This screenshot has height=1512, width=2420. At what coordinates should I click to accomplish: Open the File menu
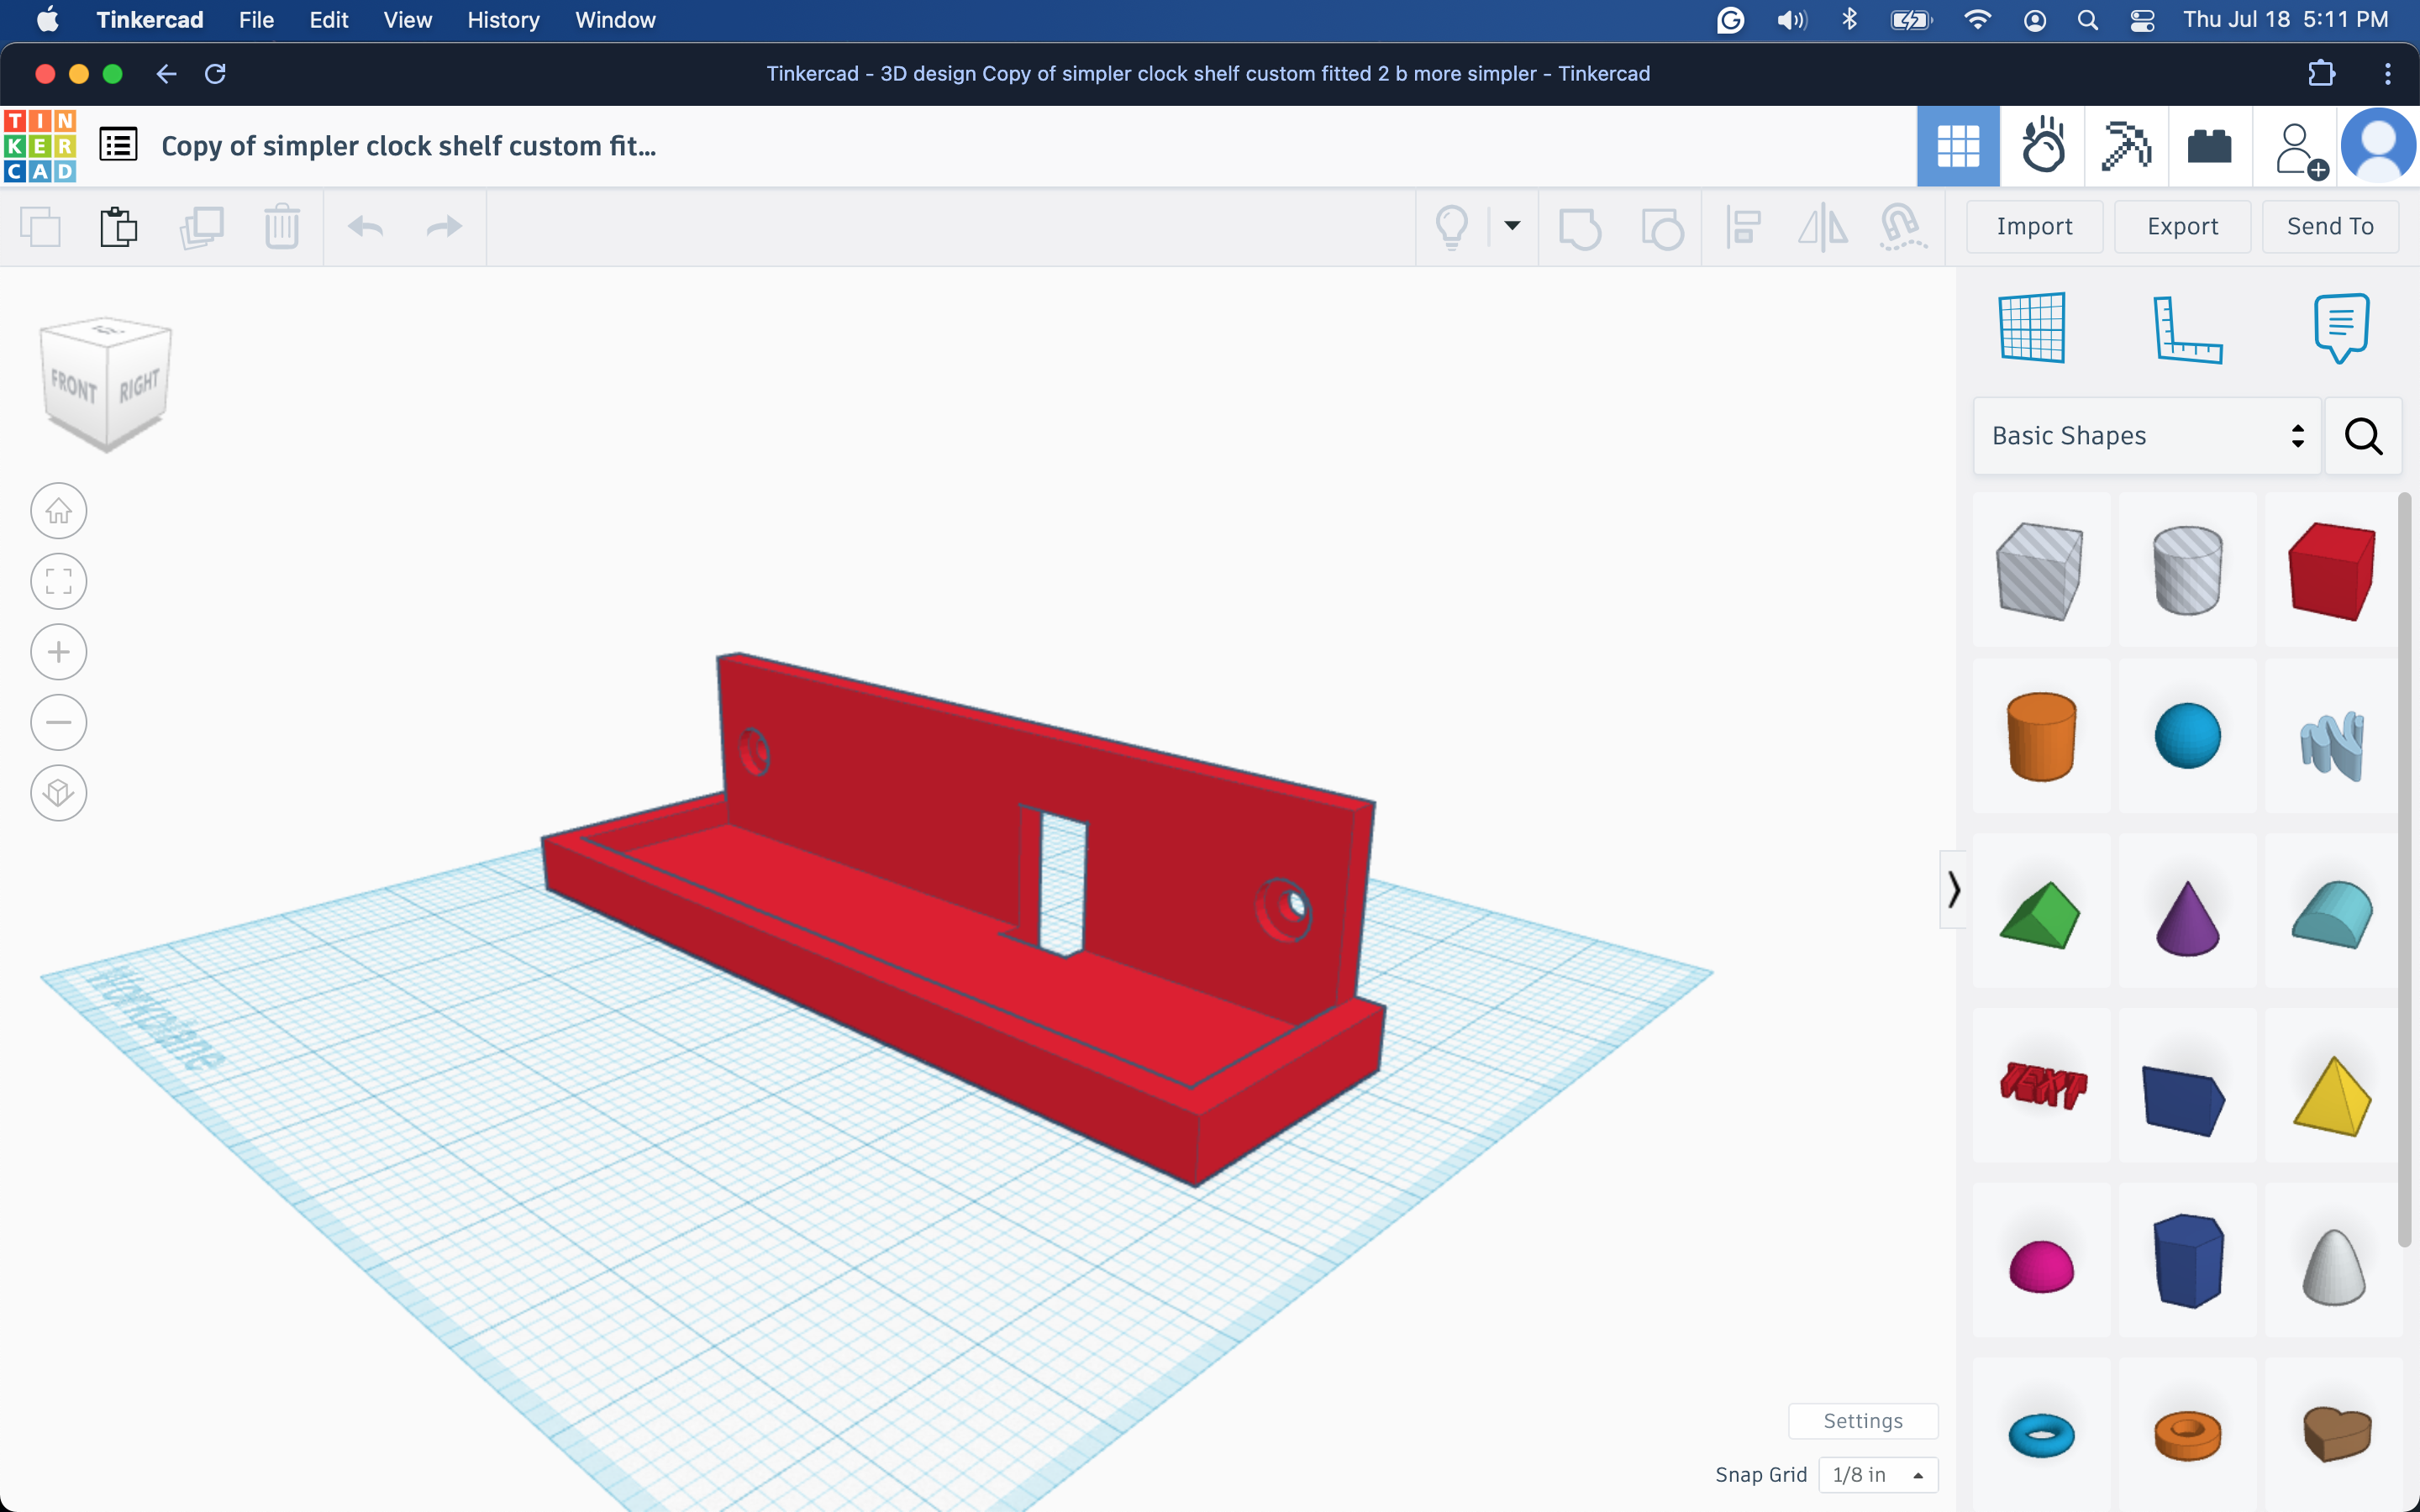click(256, 20)
